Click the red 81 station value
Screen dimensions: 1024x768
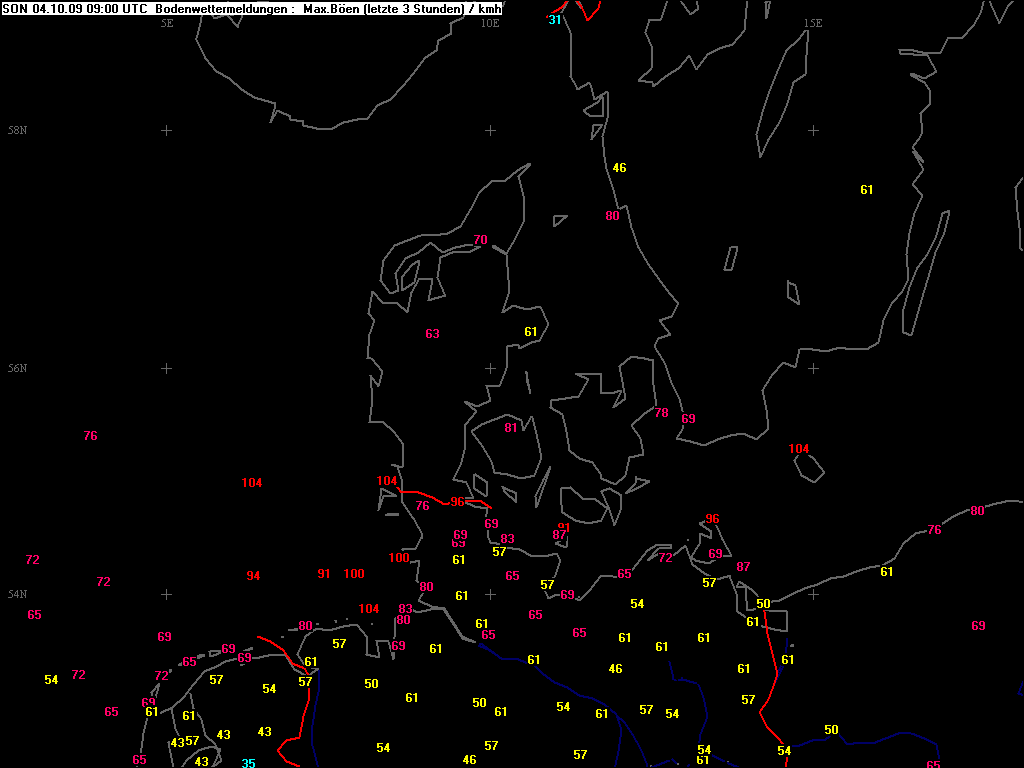coord(511,428)
